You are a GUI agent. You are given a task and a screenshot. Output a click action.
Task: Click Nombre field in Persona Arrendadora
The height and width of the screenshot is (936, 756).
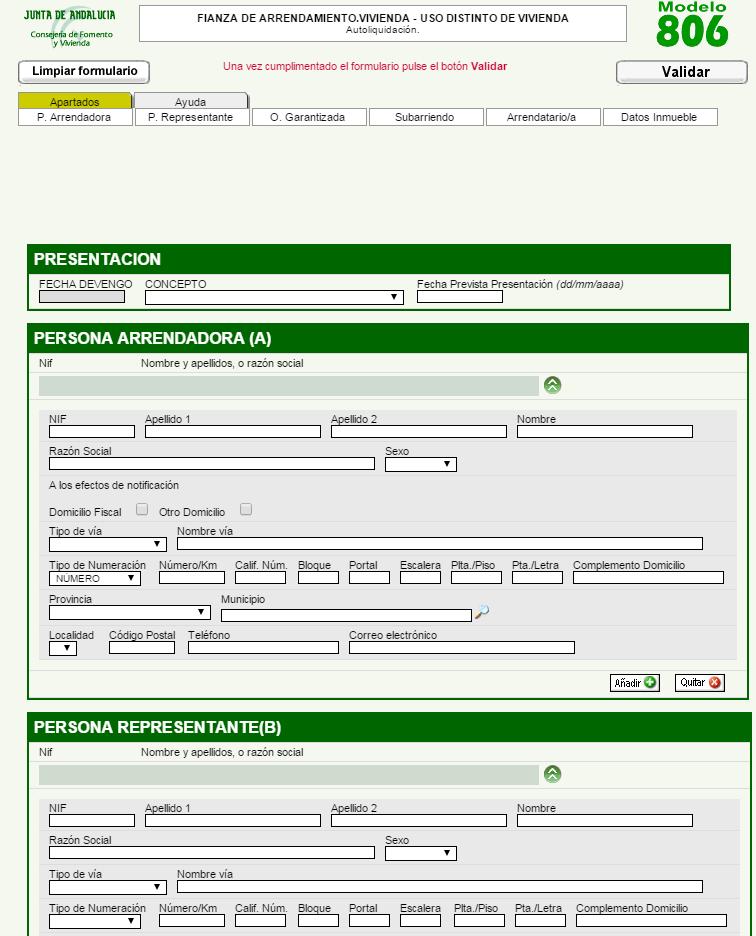[605, 432]
